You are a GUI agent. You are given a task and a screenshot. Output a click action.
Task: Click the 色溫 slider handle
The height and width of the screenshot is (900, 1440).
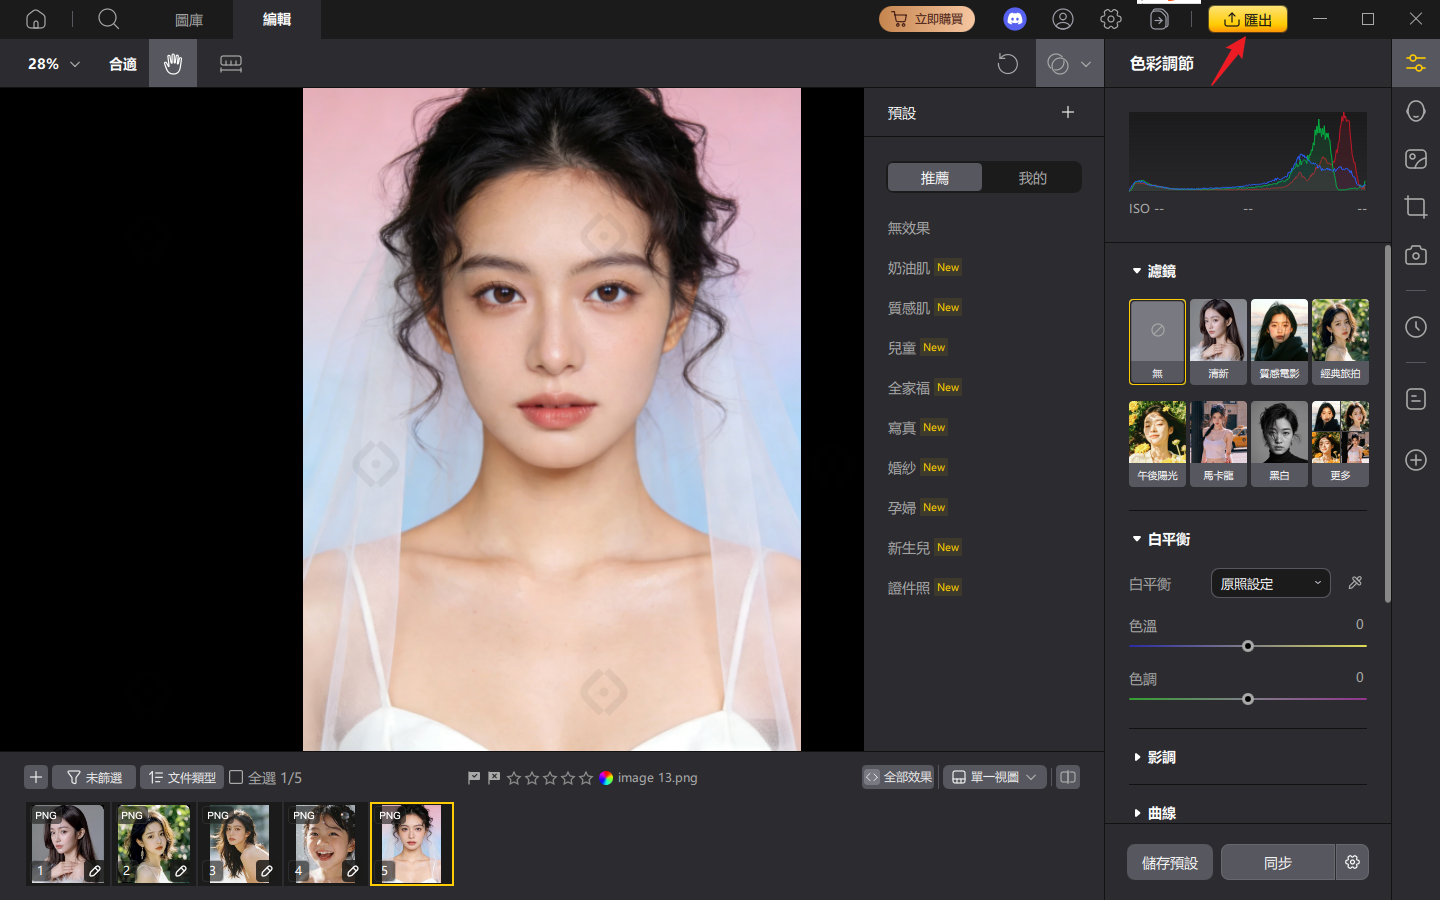click(1247, 646)
